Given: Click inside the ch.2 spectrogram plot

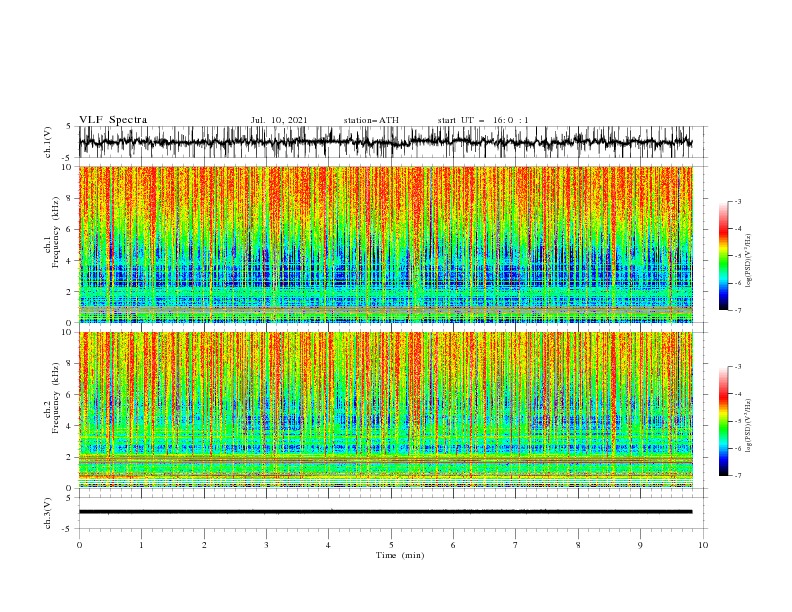Looking at the screenshot, I should [x=385, y=410].
